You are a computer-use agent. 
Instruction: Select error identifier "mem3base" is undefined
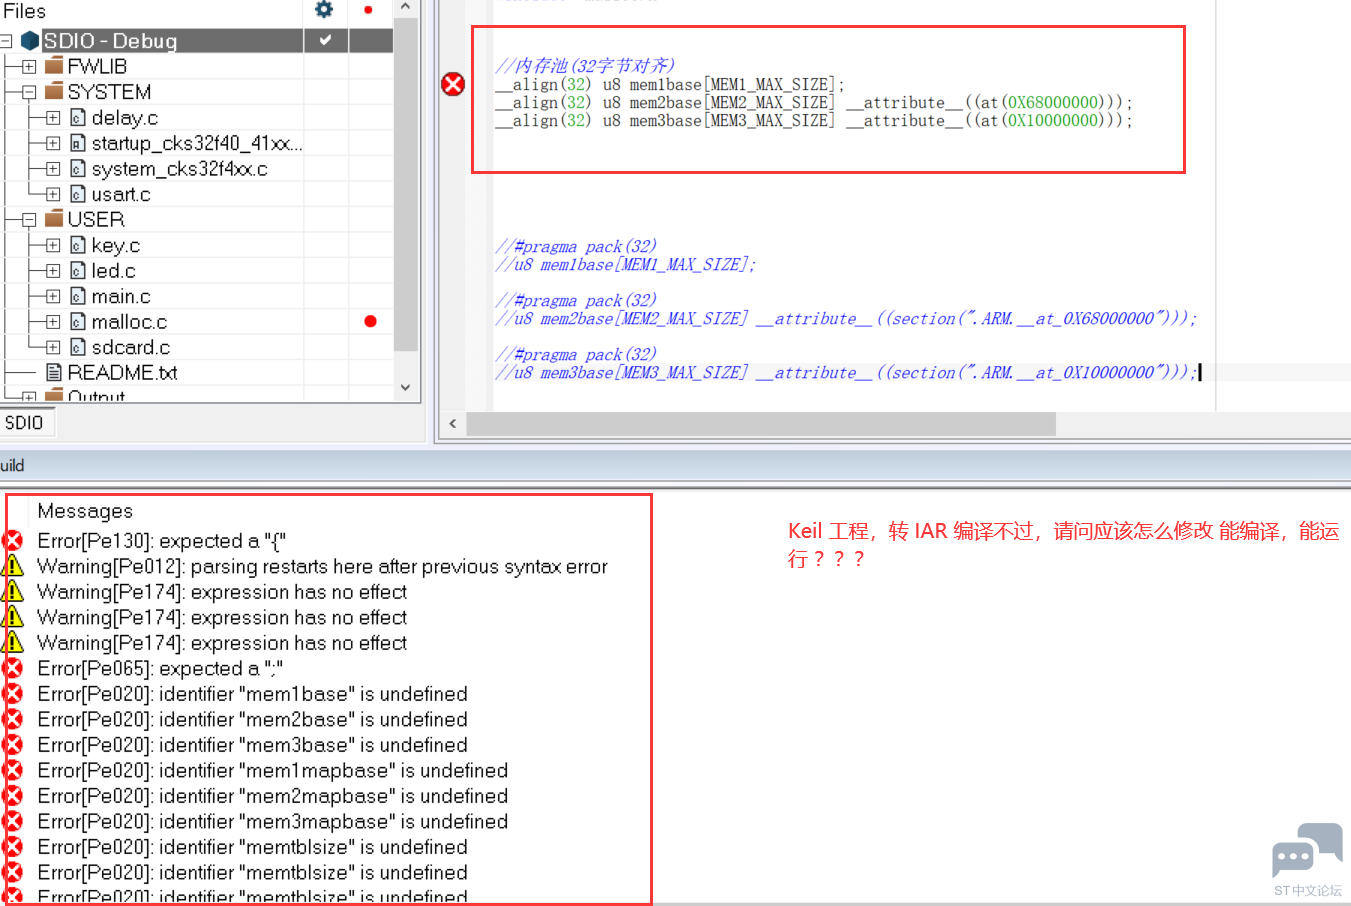pyautogui.click(x=252, y=744)
